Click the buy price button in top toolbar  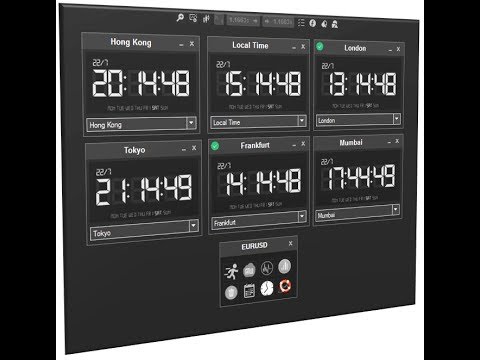(279, 22)
